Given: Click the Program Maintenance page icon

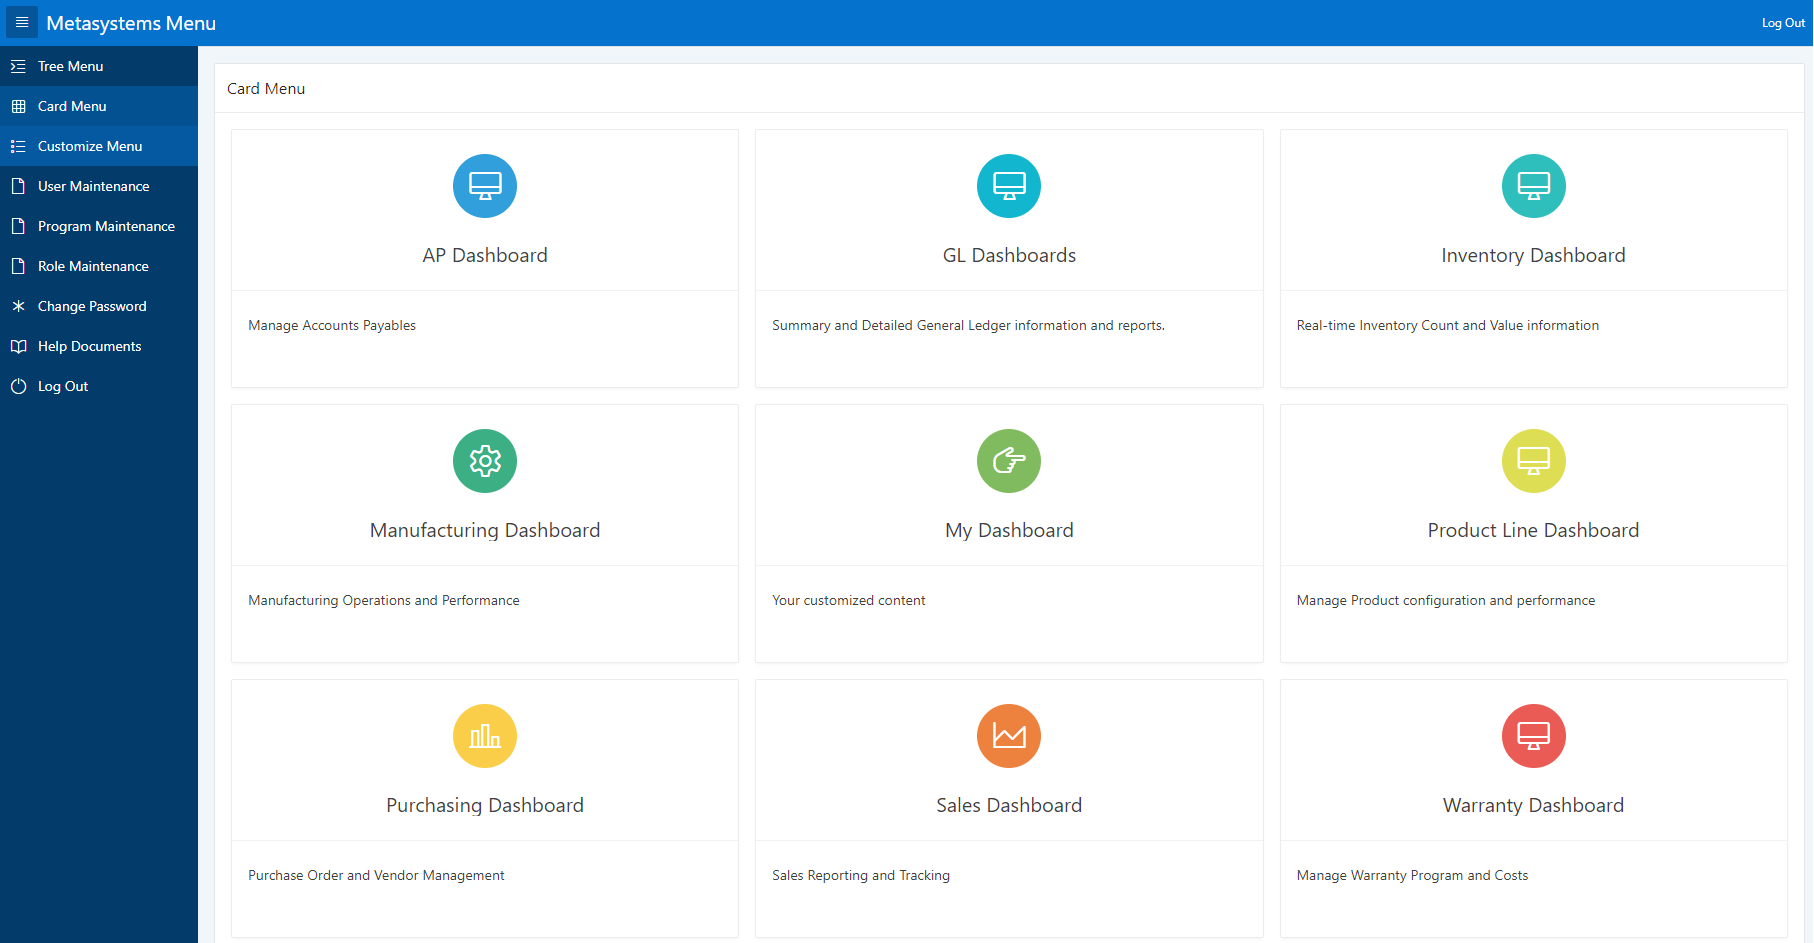Looking at the screenshot, I should pyautogui.click(x=18, y=226).
